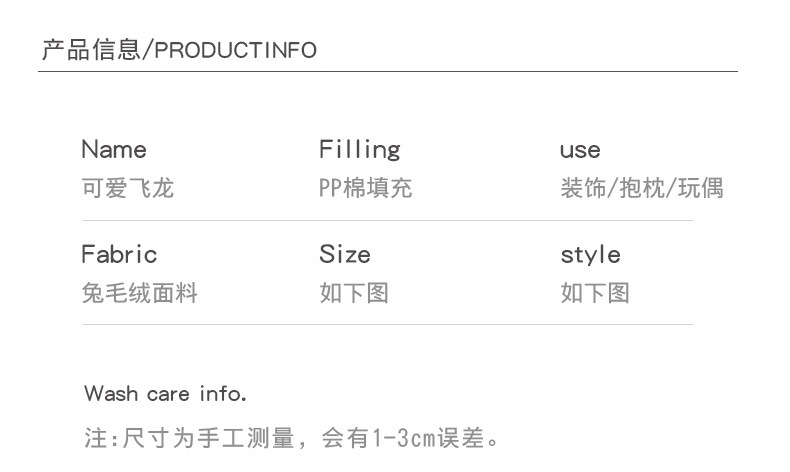Select the Fabric label
Viewport: 790px width, 472px height.
click(119, 254)
